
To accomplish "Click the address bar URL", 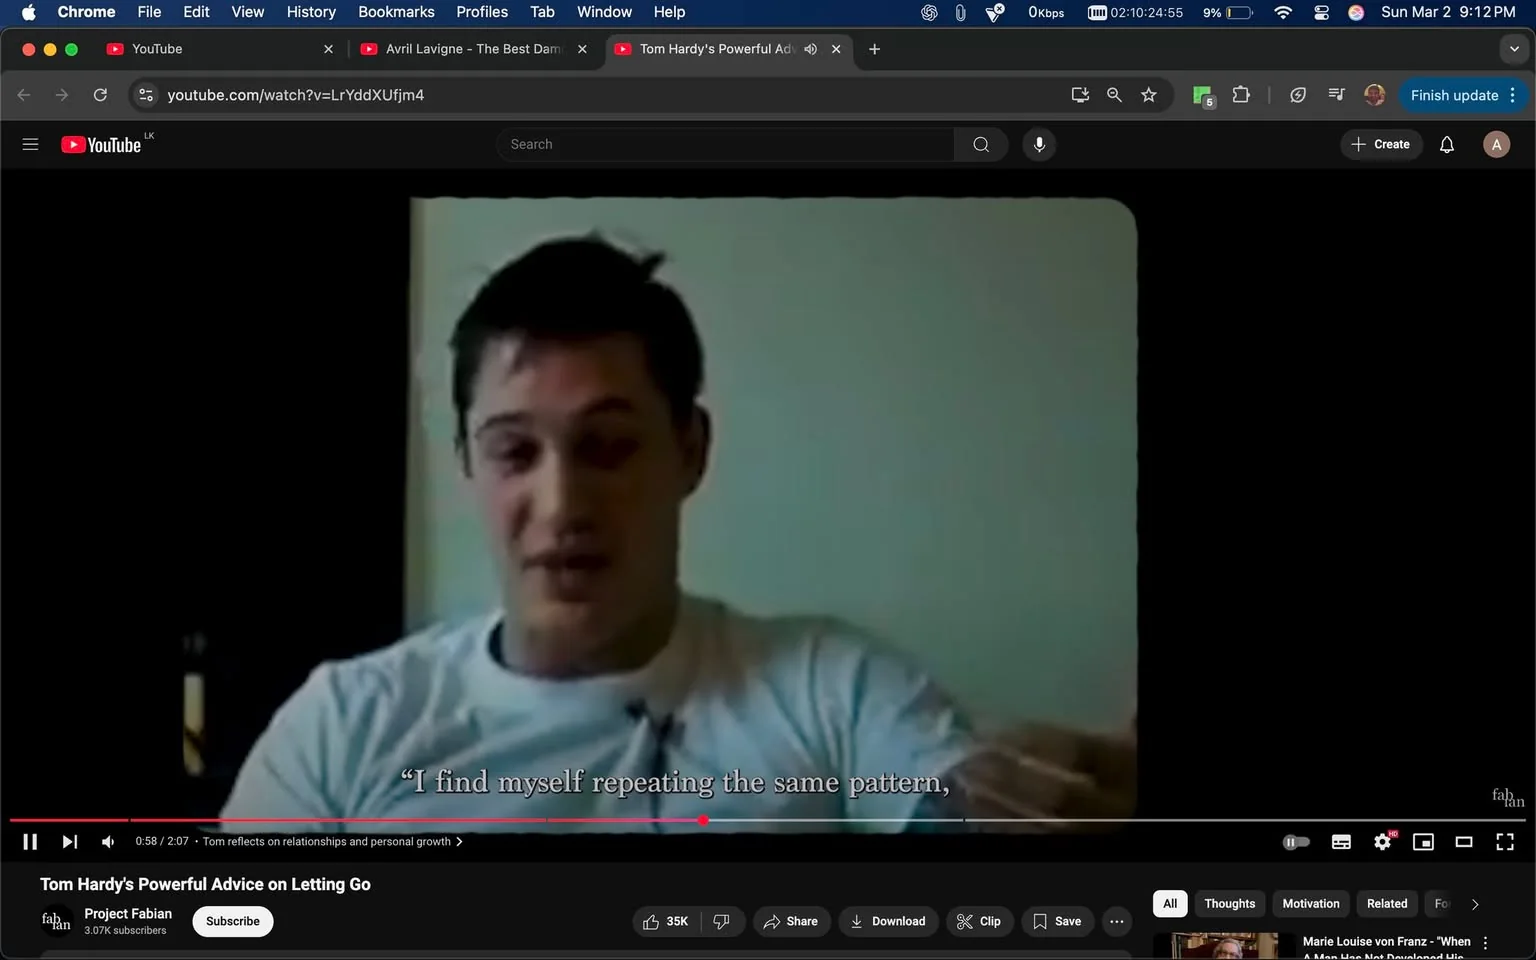I will (x=295, y=95).
